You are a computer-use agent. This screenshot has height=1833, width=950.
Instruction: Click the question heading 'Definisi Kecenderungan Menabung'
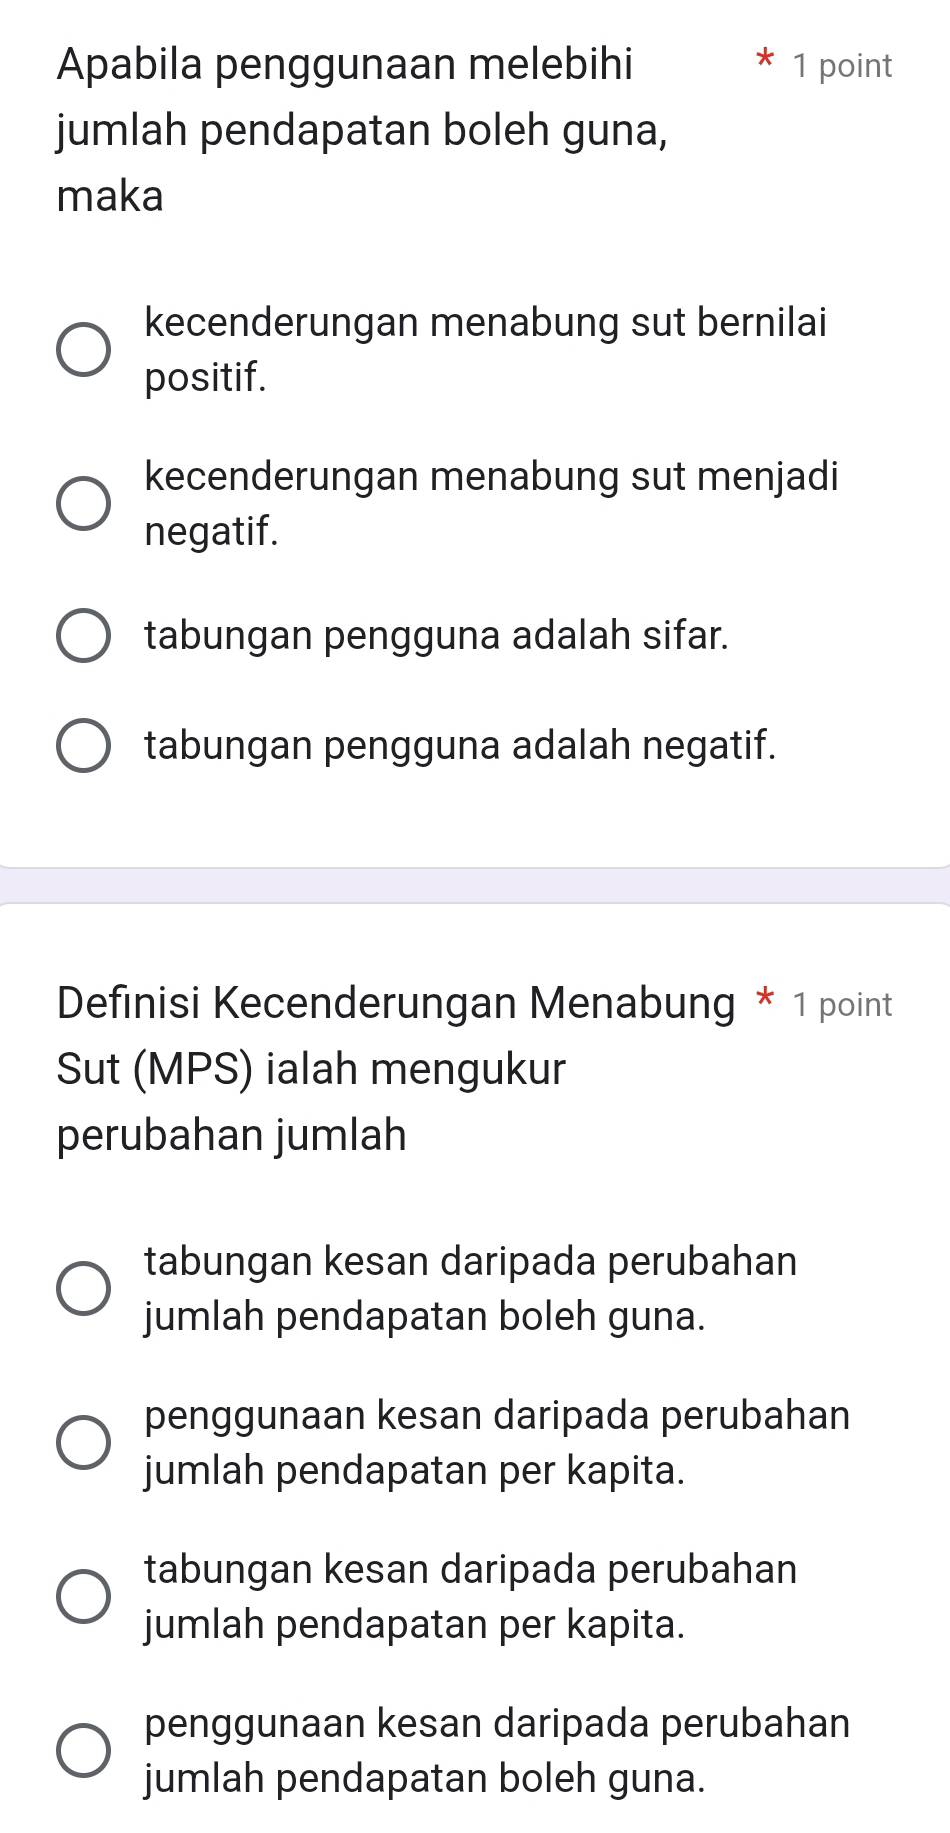pos(395,1003)
